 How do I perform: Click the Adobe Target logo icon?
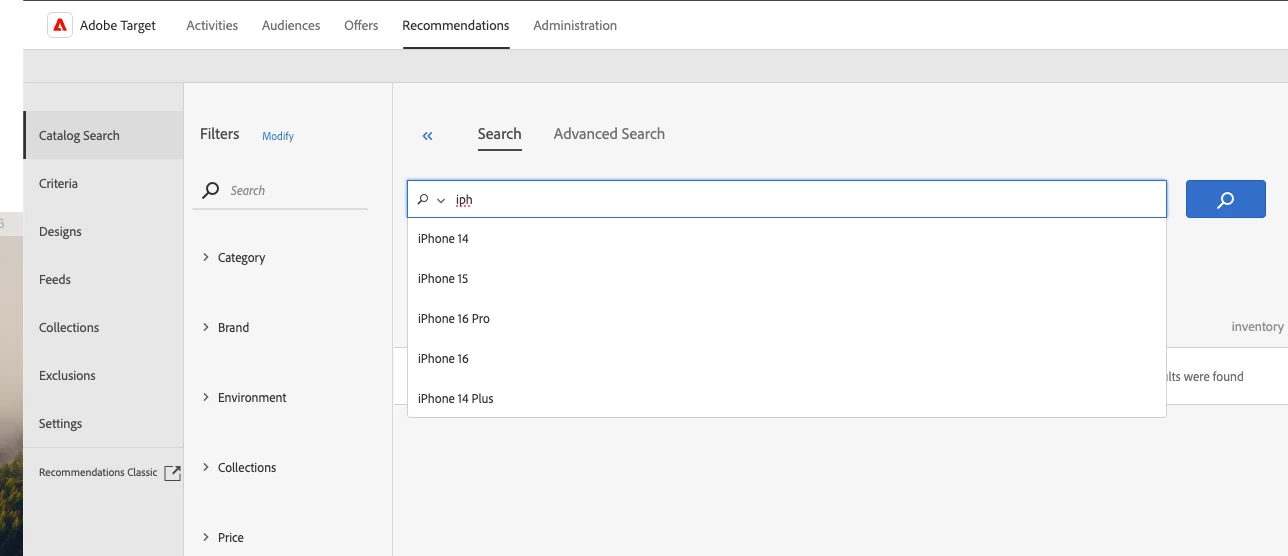point(60,26)
